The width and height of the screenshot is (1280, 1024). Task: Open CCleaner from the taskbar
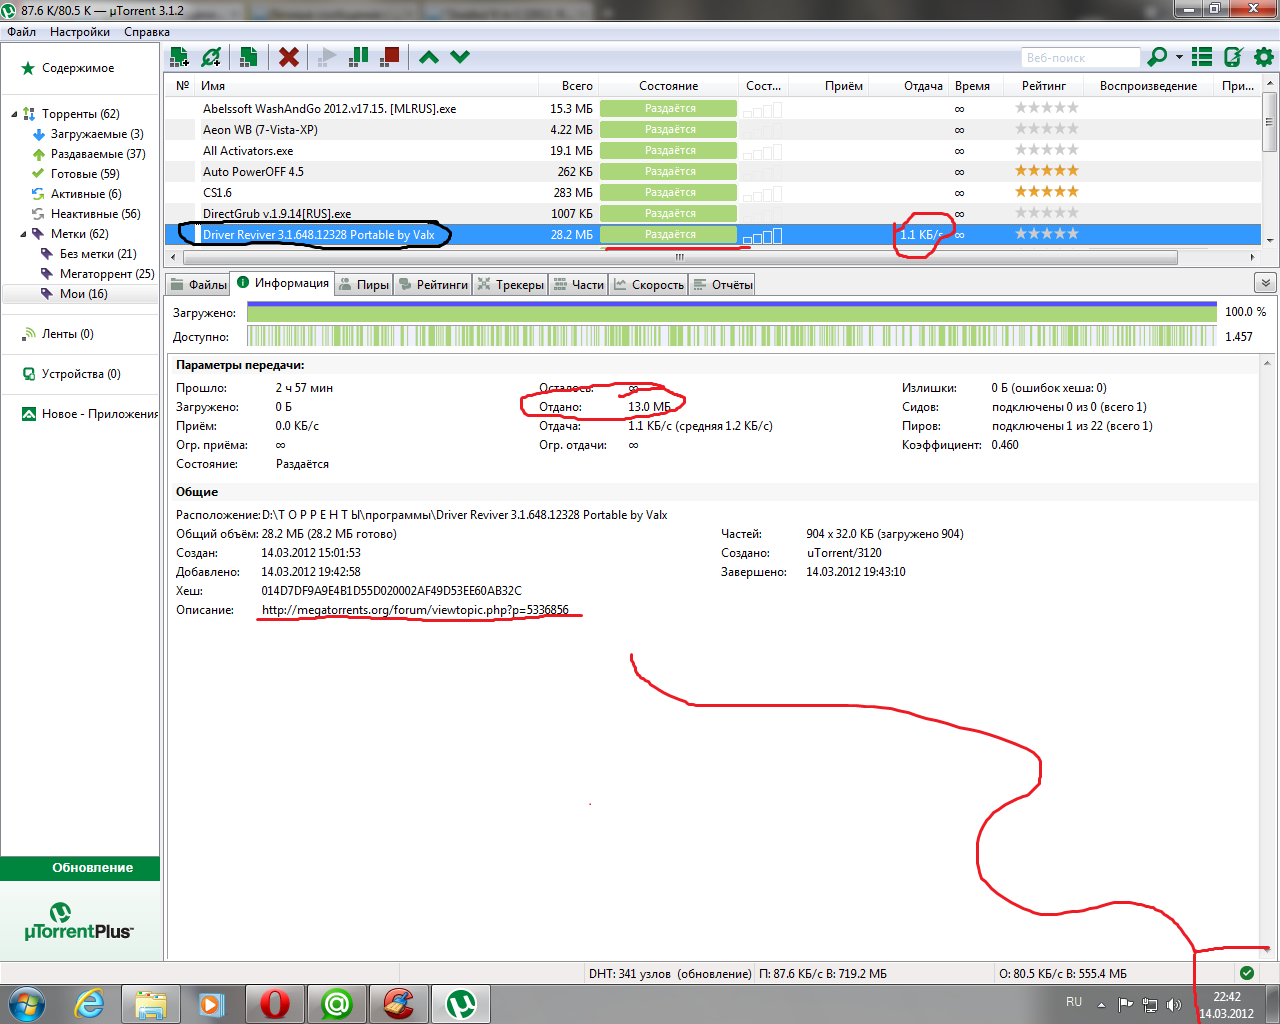(399, 1003)
